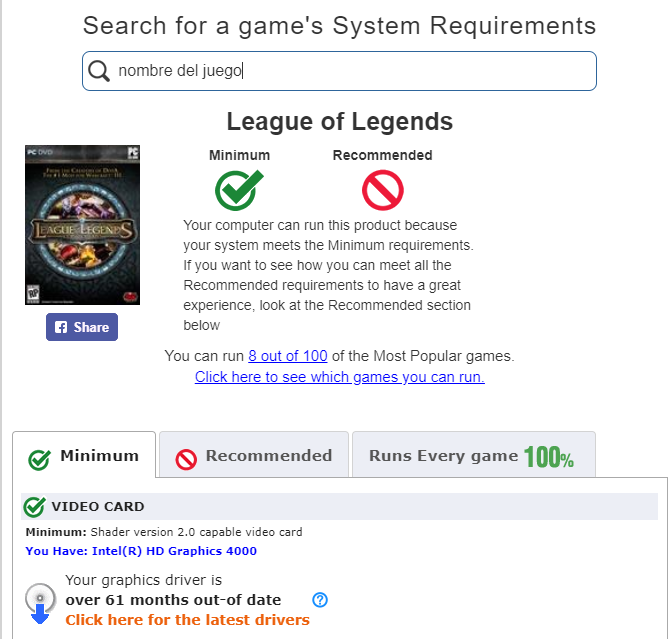Switch to the Minimum requirements tab
Screen dimensions: 672x639
tap(84, 455)
